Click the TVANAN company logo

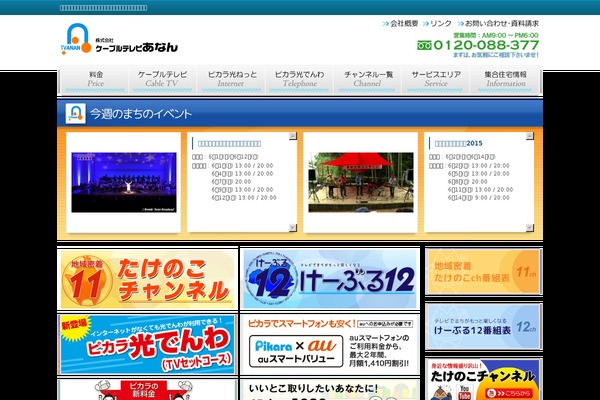click(119, 39)
